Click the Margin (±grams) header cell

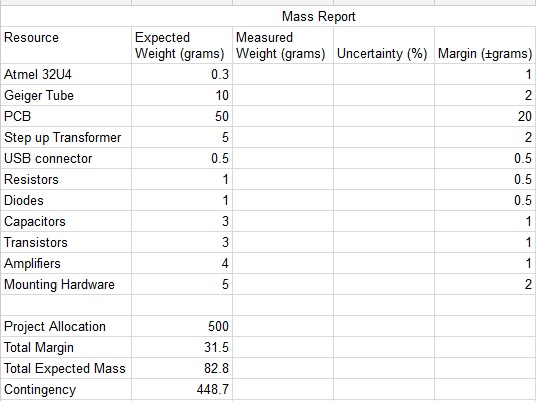click(485, 45)
